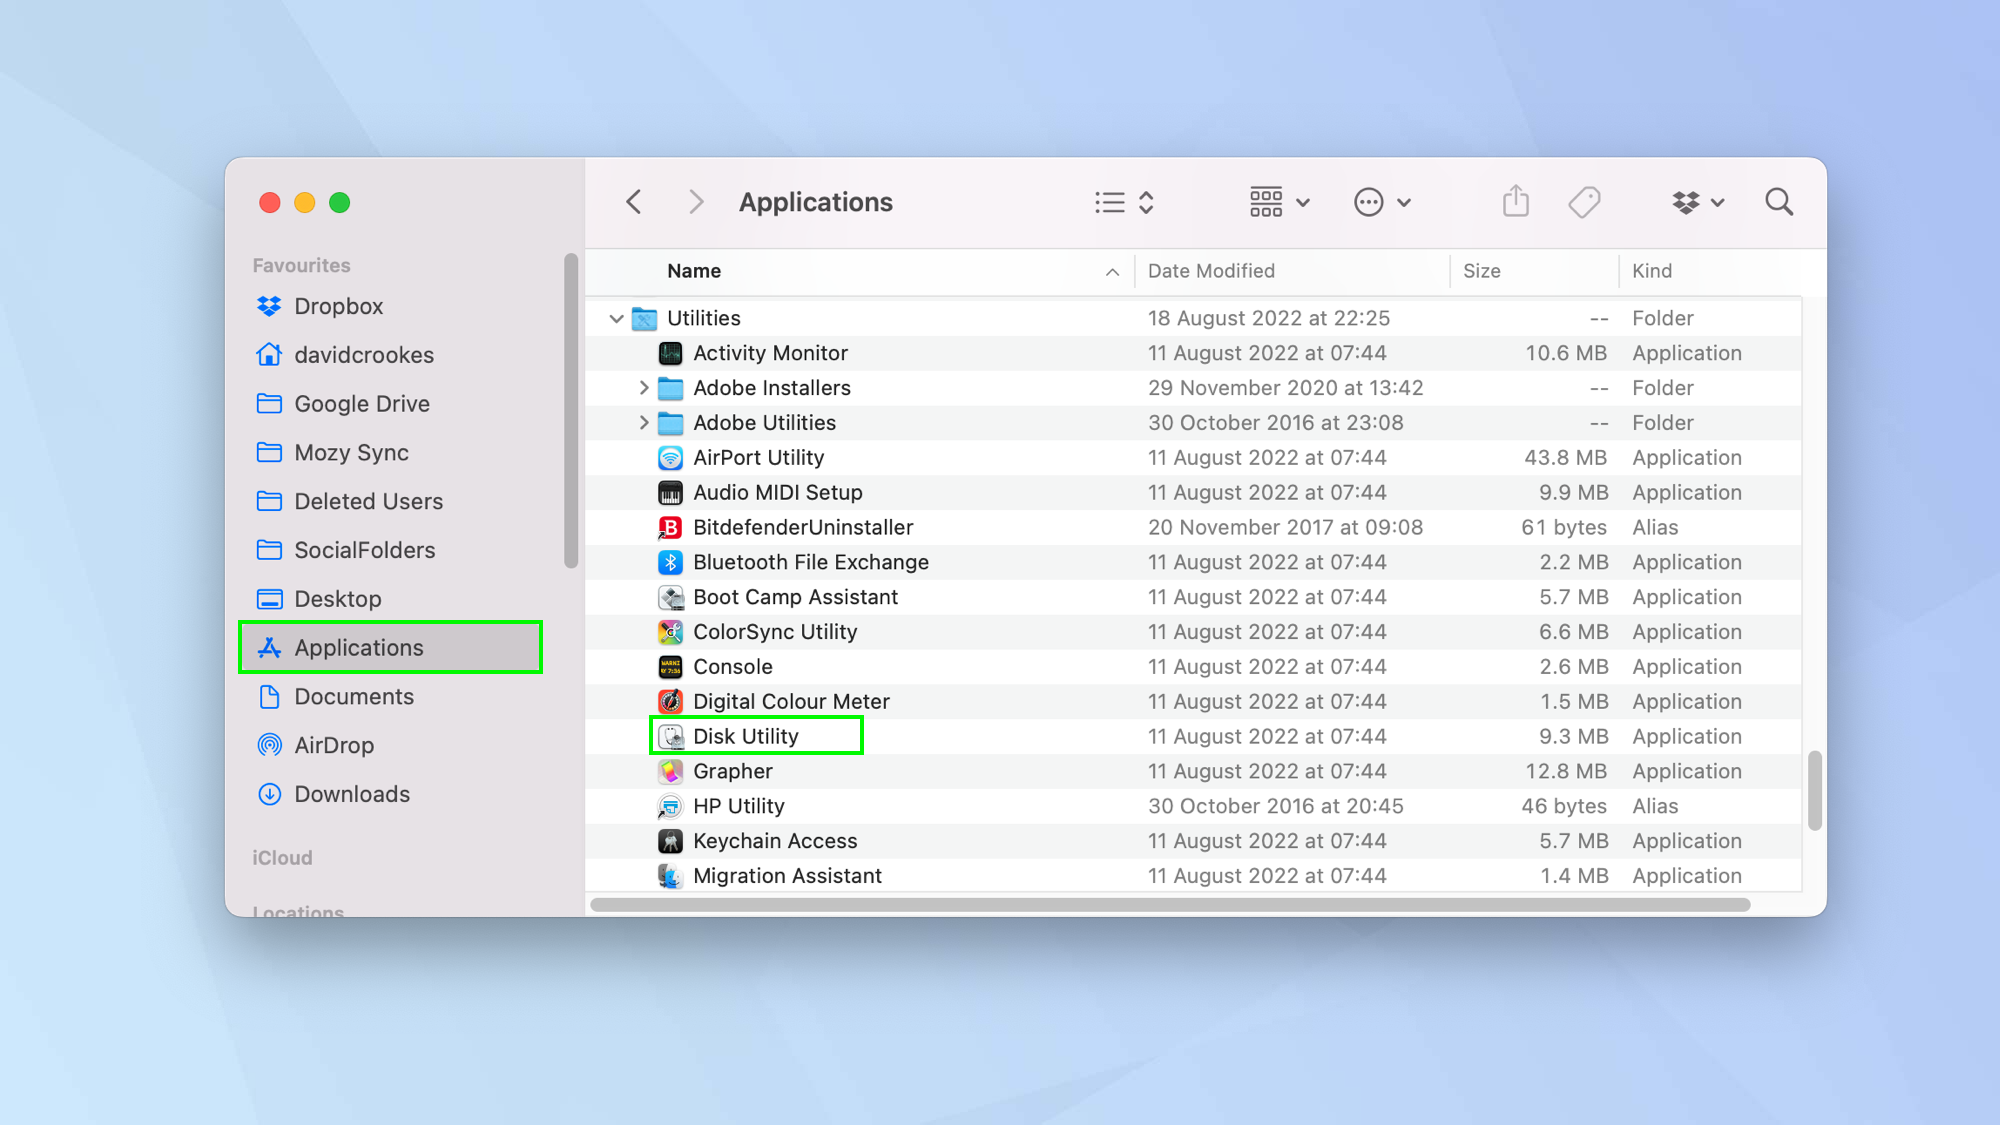The height and width of the screenshot is (1125, 2000).
Task: Open Digital Colour Meter application
Action: click(x=790, y=701)
